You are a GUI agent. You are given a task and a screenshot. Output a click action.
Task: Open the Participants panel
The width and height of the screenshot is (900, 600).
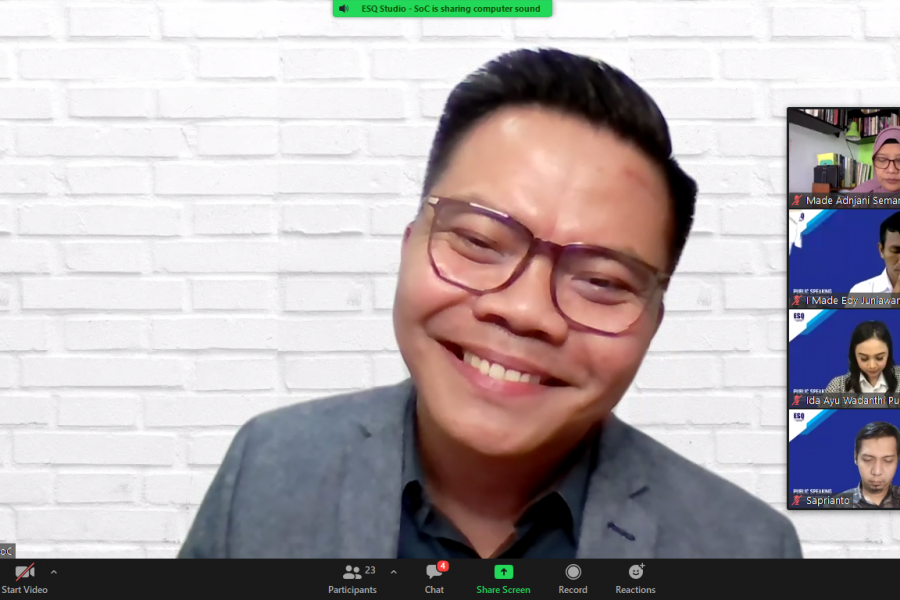[x=352, y=572]
